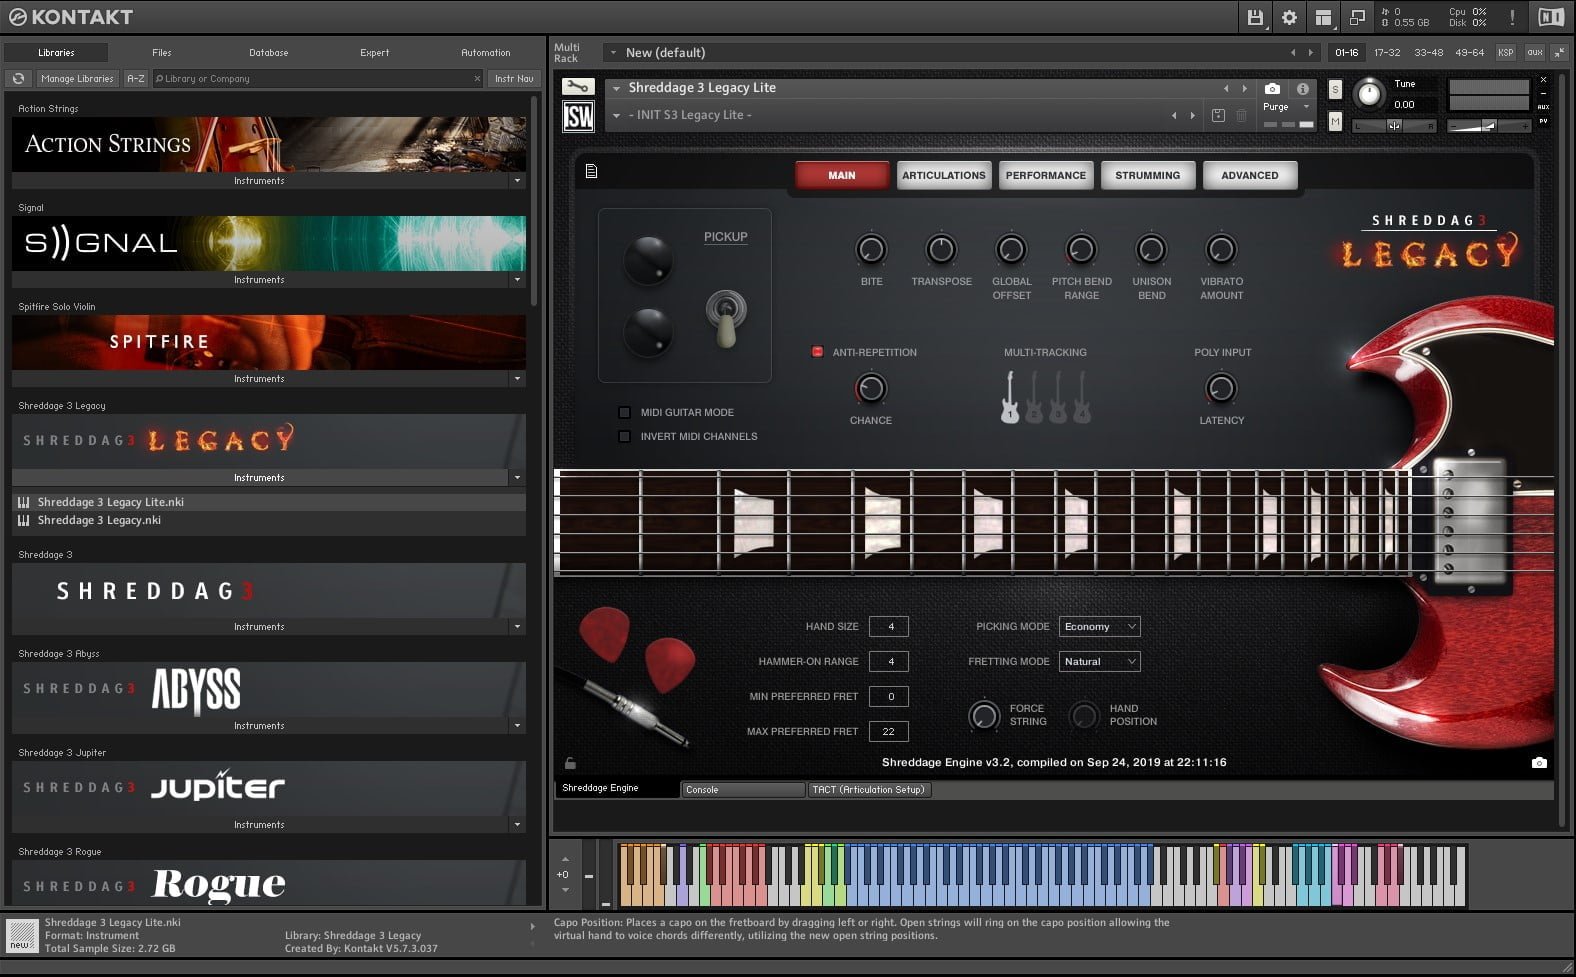Switch to the Advanced tab
This screenshot has height=977, width=1576.
click(1250, 175)
